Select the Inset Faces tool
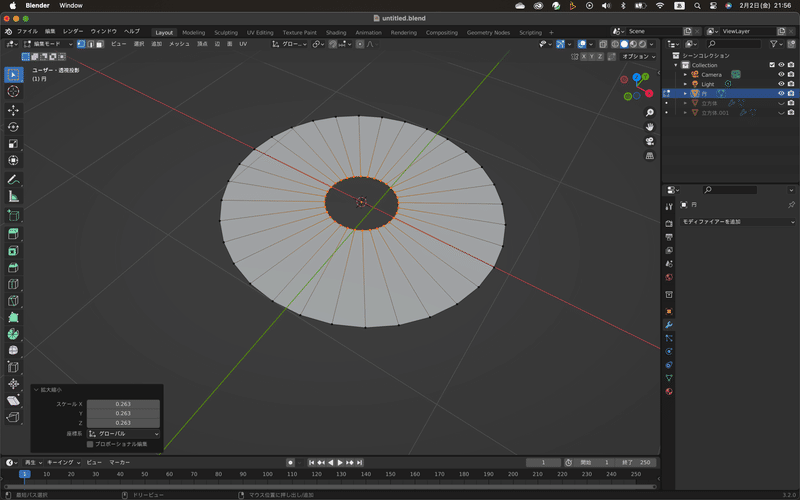This screenshot has height=500, width=800. [x=13, y=251]
